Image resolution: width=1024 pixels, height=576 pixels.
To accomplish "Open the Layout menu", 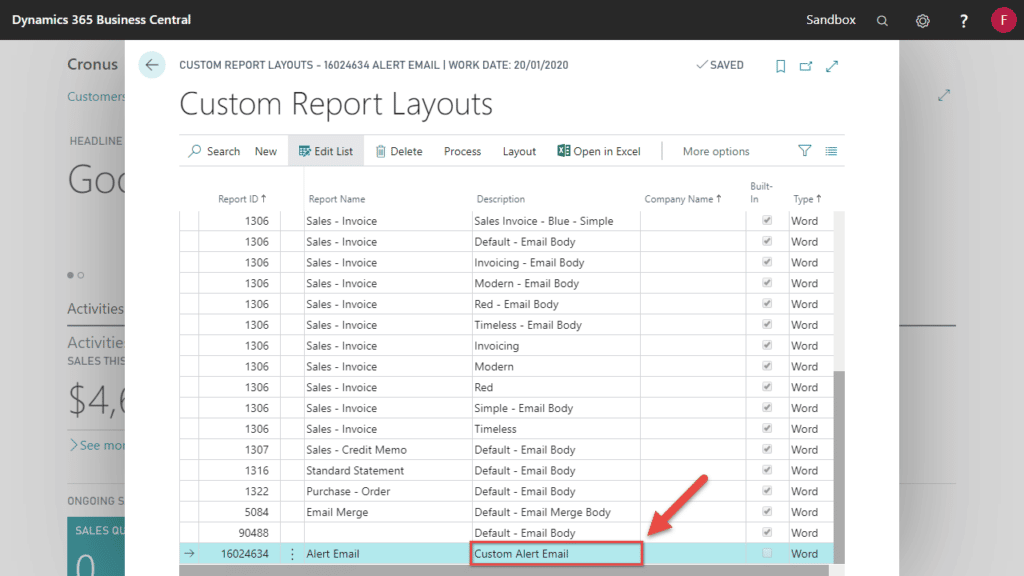I will tap(519, 151).
